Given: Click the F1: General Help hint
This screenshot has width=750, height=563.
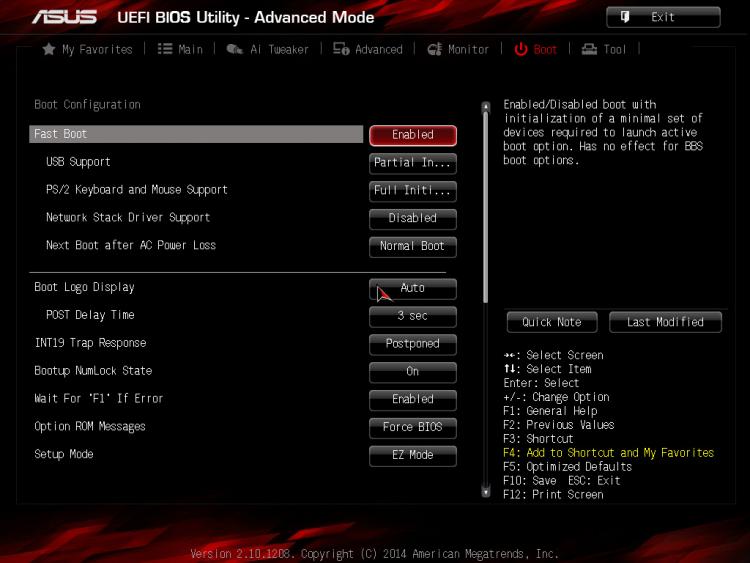Looking at the screenshot, I should click(550, 411).
